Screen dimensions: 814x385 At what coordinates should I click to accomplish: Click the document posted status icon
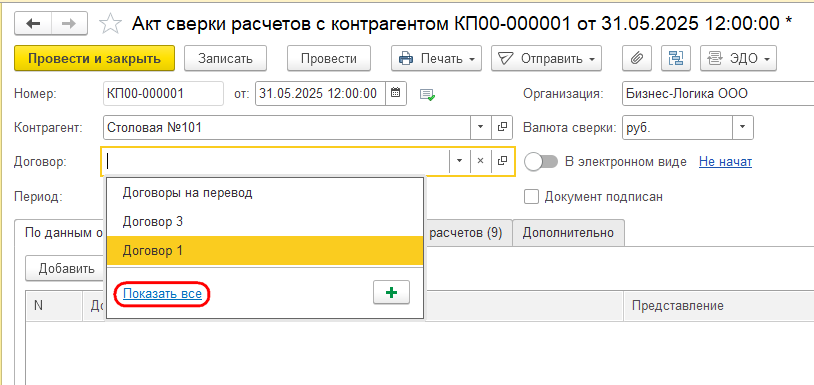[x=428, y=94]
